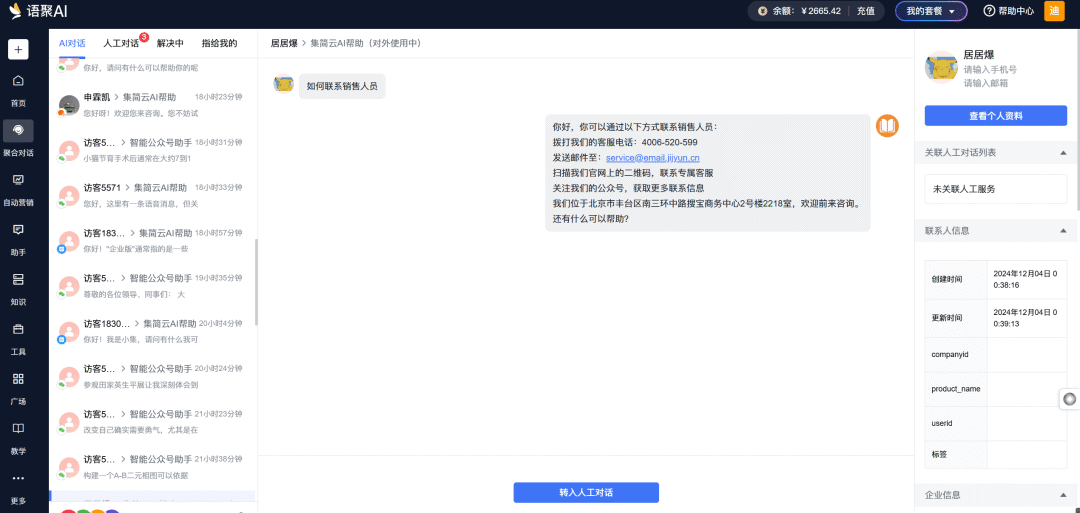
Task: Click 集简云AI帮助 breadcrumb in chat header
Action: click(366, 43)
